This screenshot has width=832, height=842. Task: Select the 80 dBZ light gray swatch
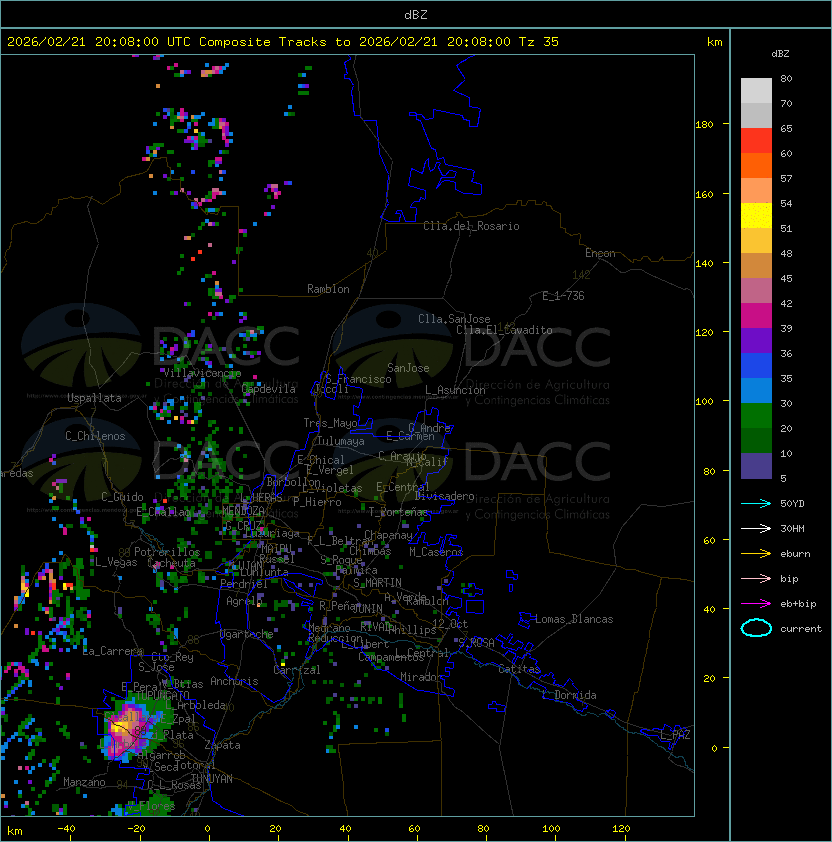coord(756,90)
